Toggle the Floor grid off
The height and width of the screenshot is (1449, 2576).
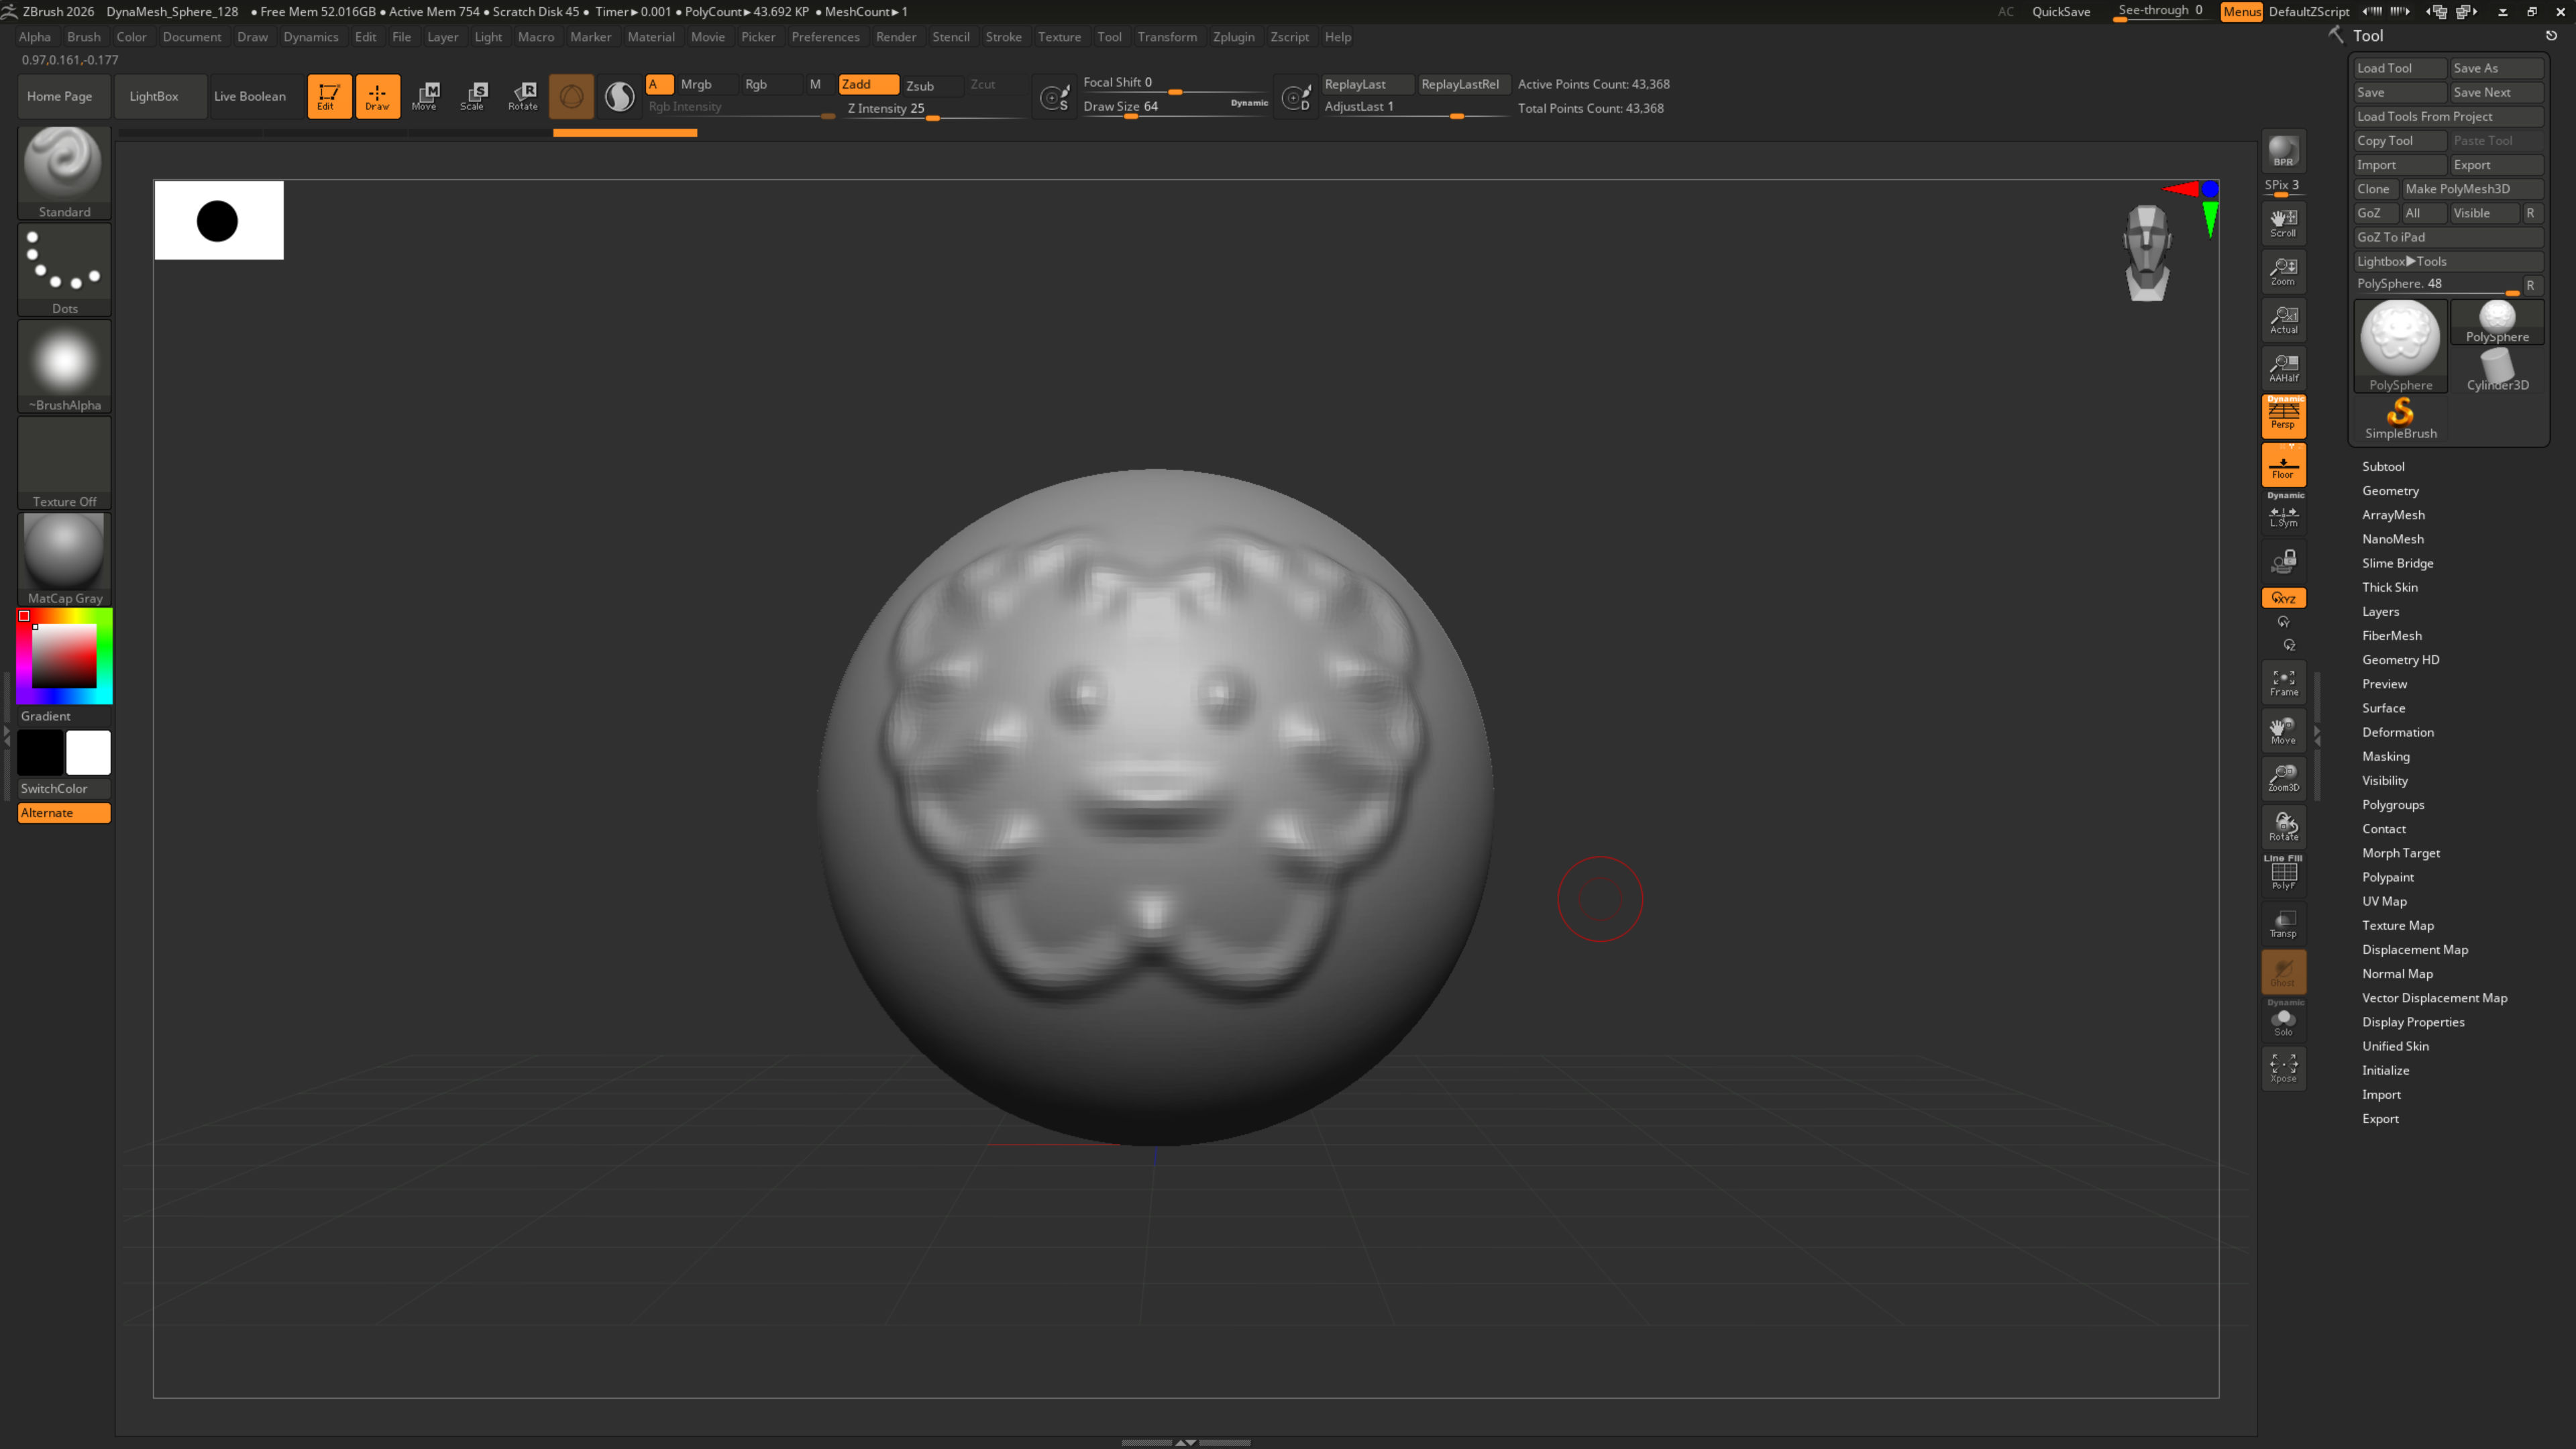pyautogui.click(x=2283, y=465)
